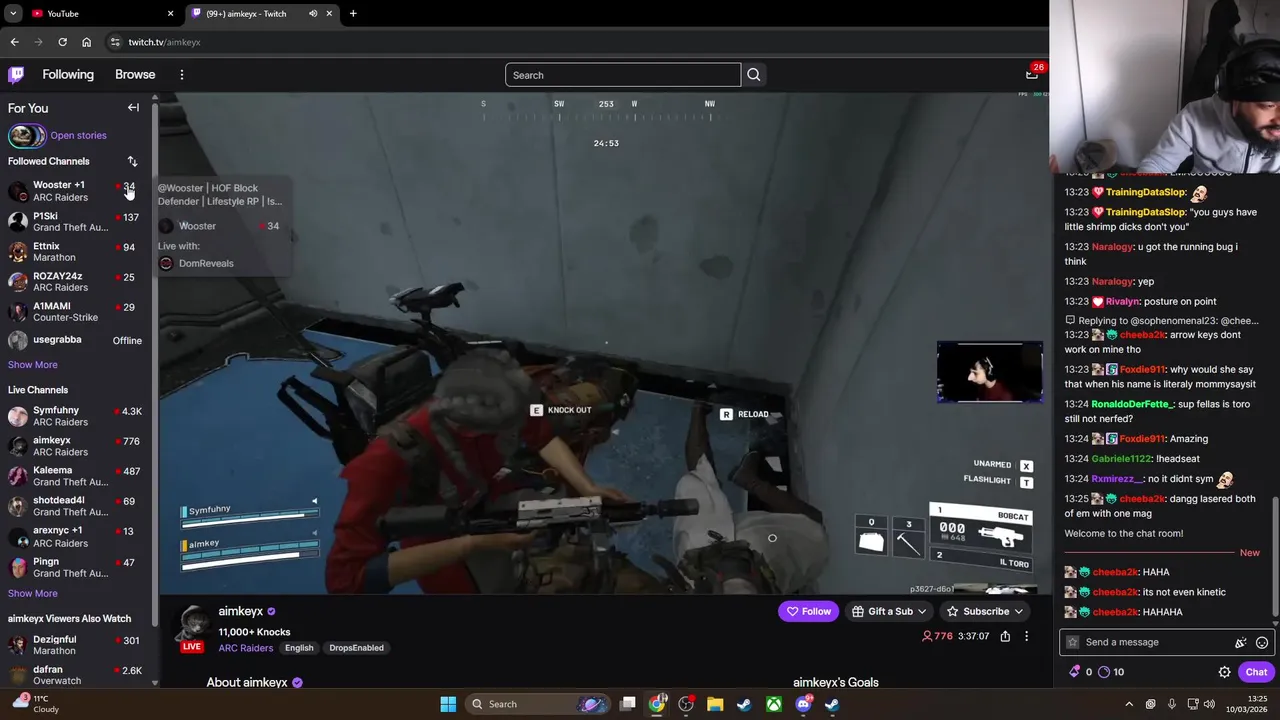Open the offline usegrabba channel
Viewport: 1280px width, 720px height.
pos(76,341)
